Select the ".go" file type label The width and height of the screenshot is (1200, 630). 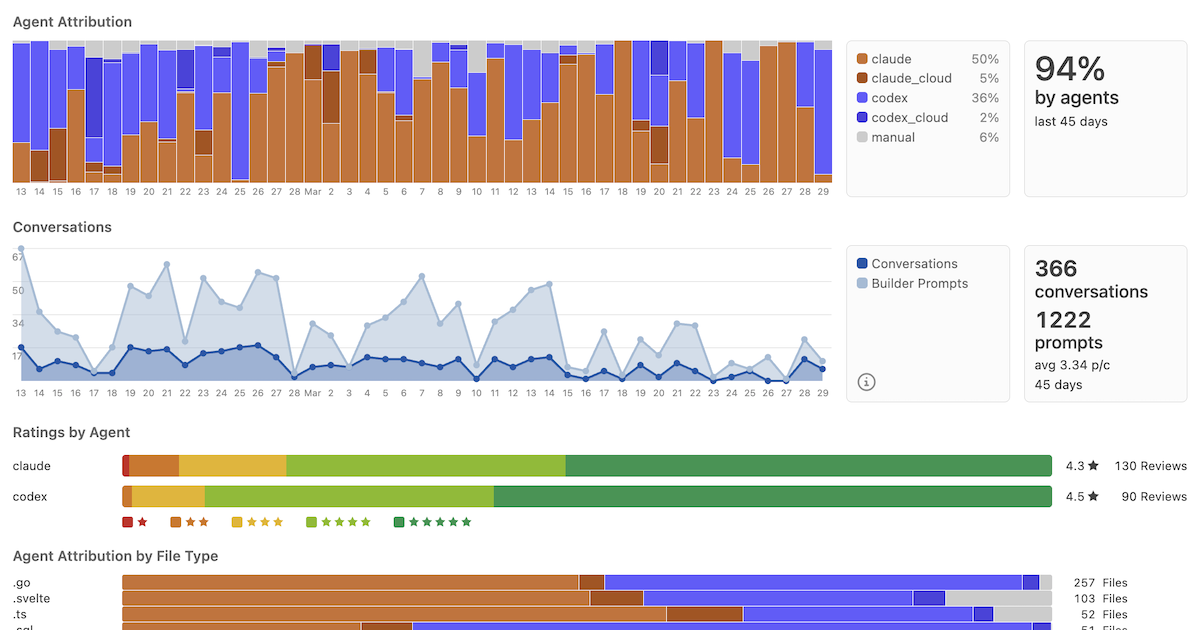pos(23,582)
